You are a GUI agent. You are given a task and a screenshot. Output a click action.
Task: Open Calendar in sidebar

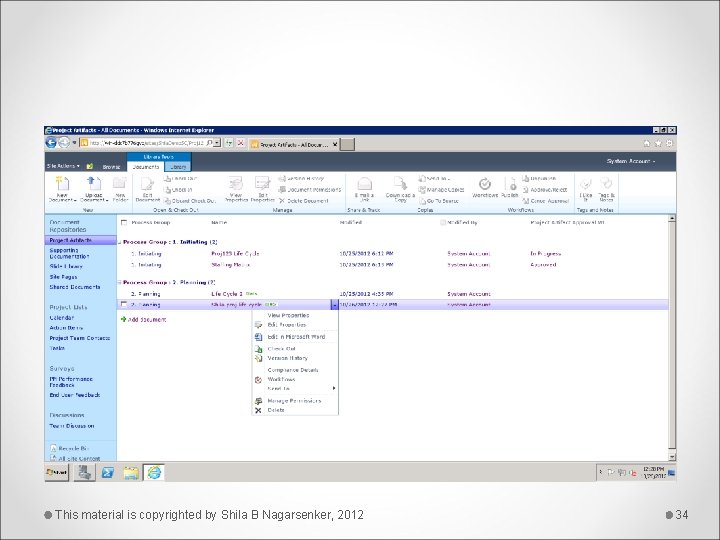coord(62,318)
